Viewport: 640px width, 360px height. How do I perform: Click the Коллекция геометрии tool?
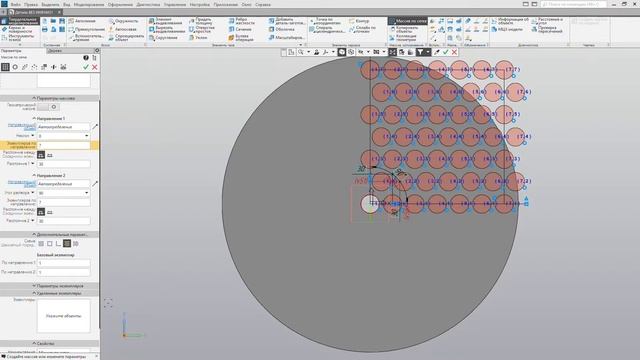(402, 38)
